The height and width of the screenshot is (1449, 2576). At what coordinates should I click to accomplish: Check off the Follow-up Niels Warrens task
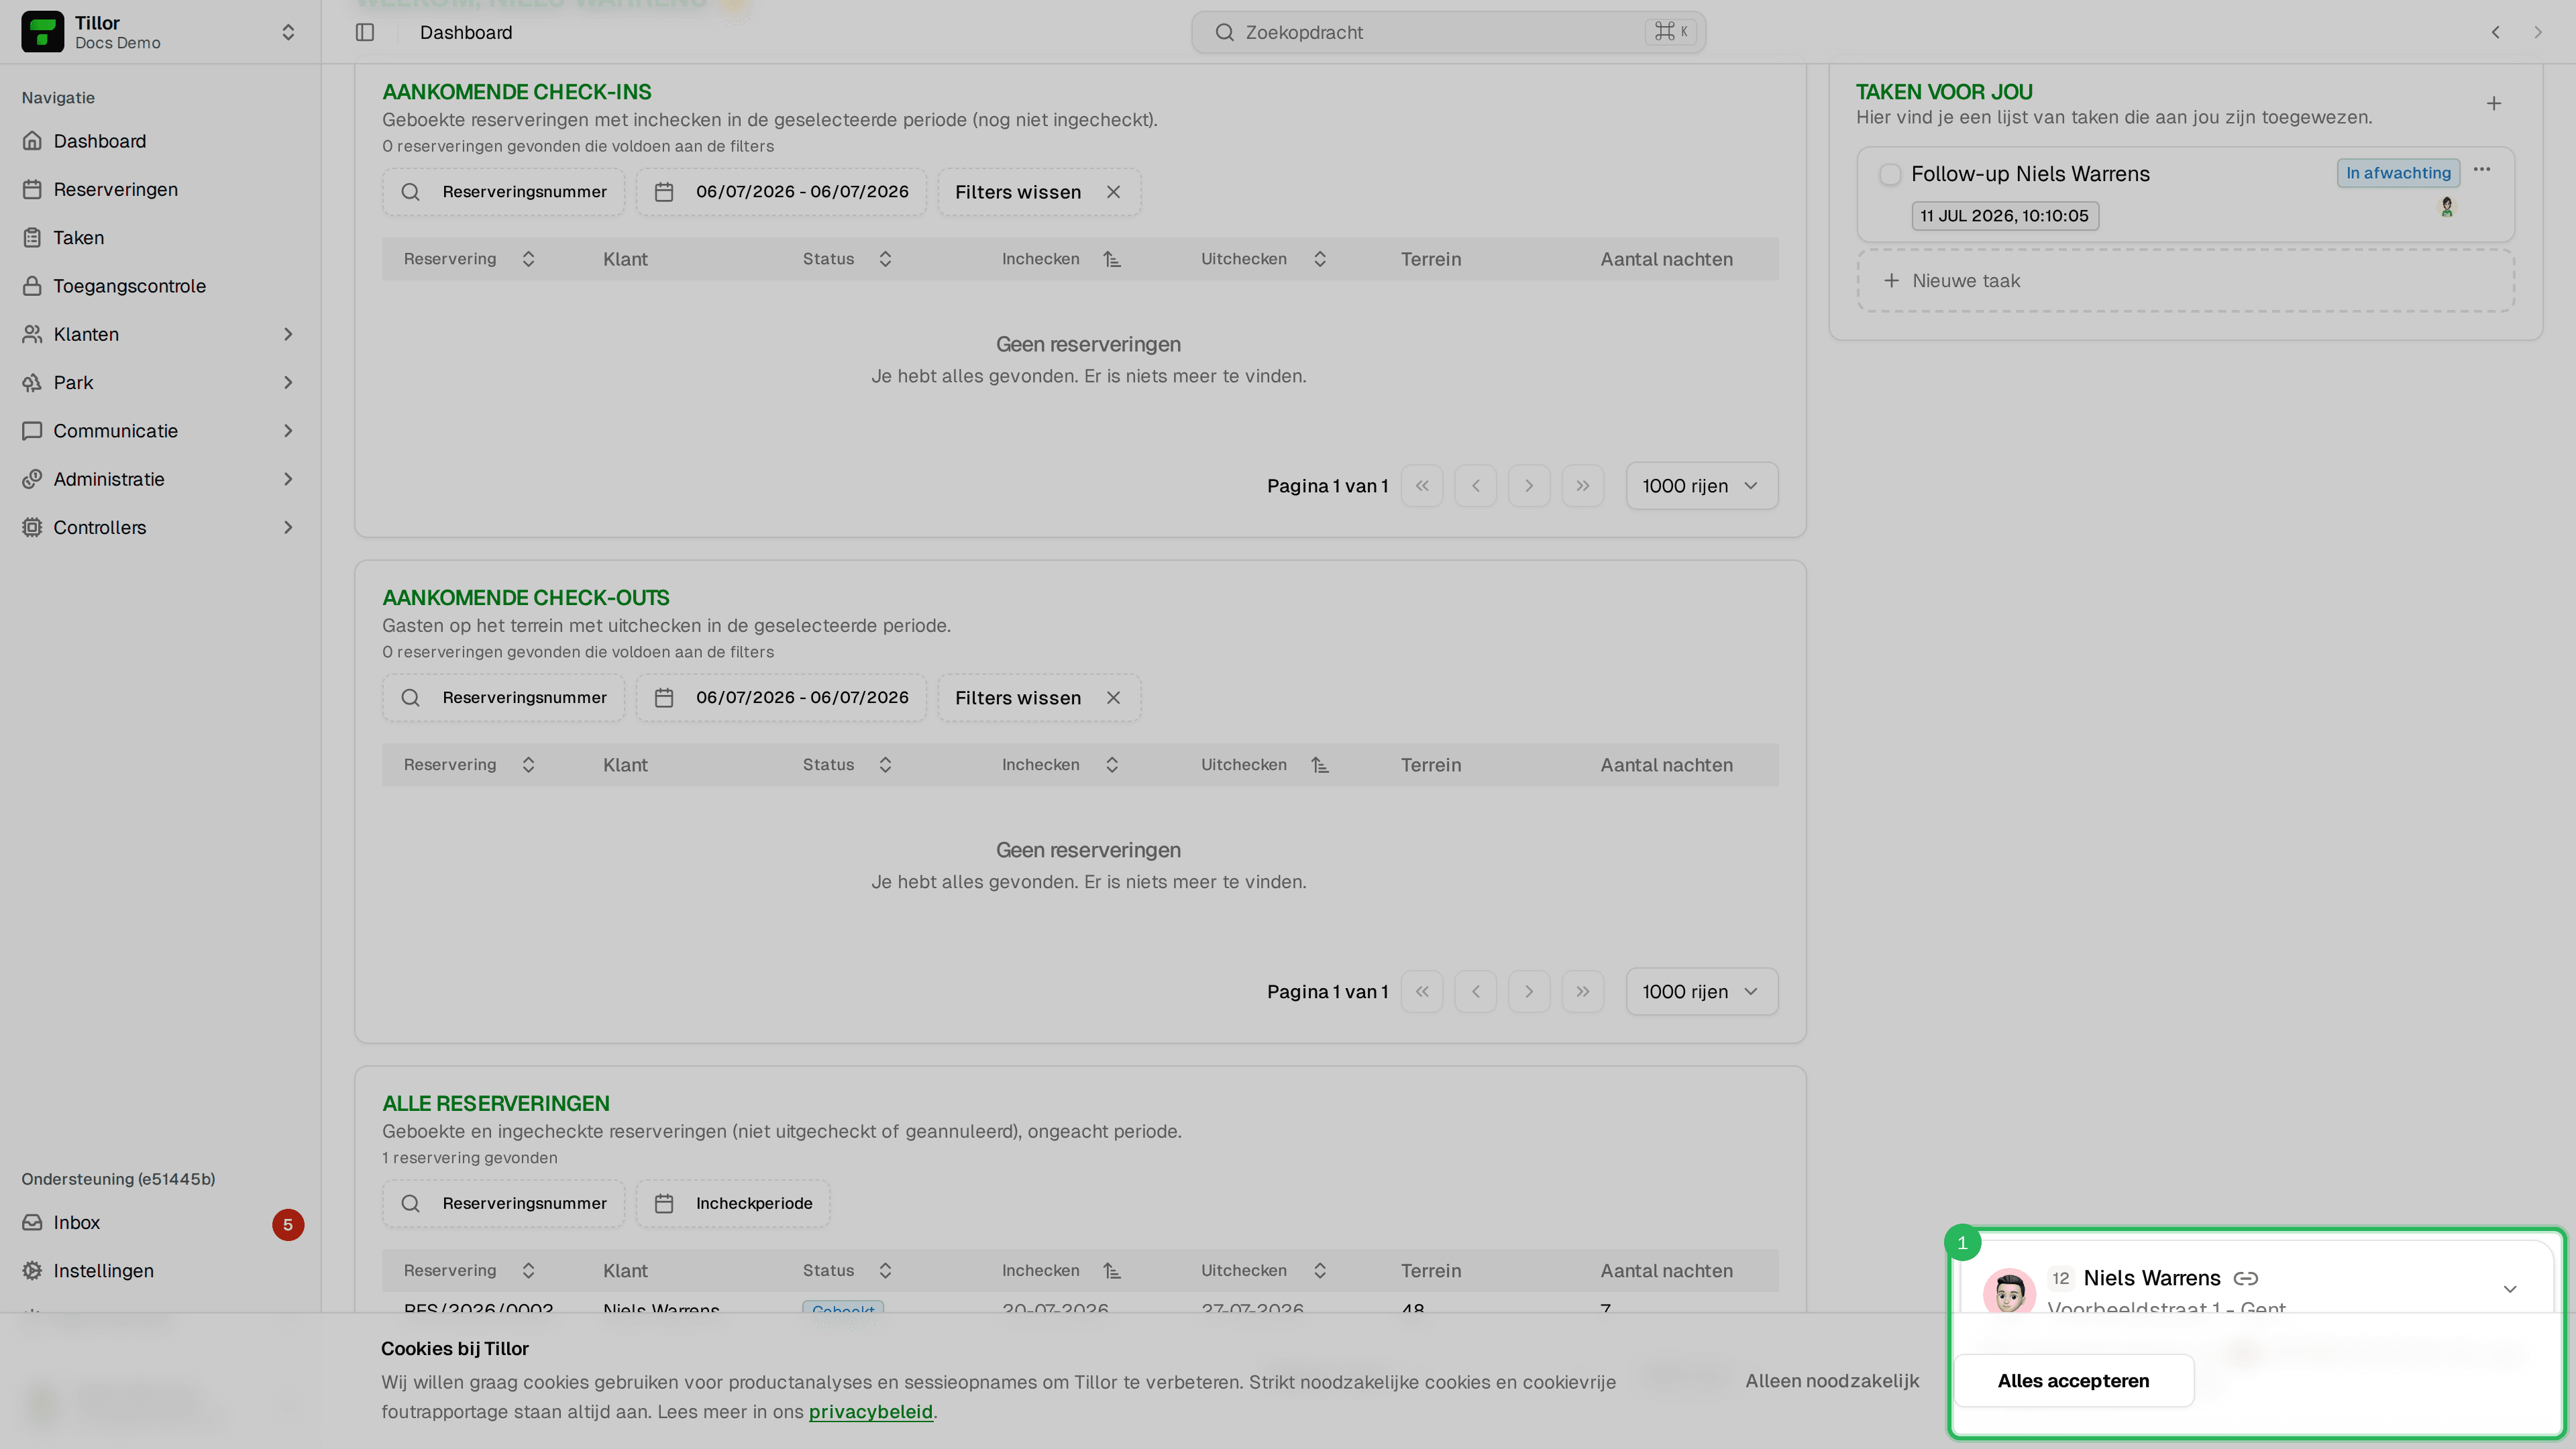[1890, 174]
